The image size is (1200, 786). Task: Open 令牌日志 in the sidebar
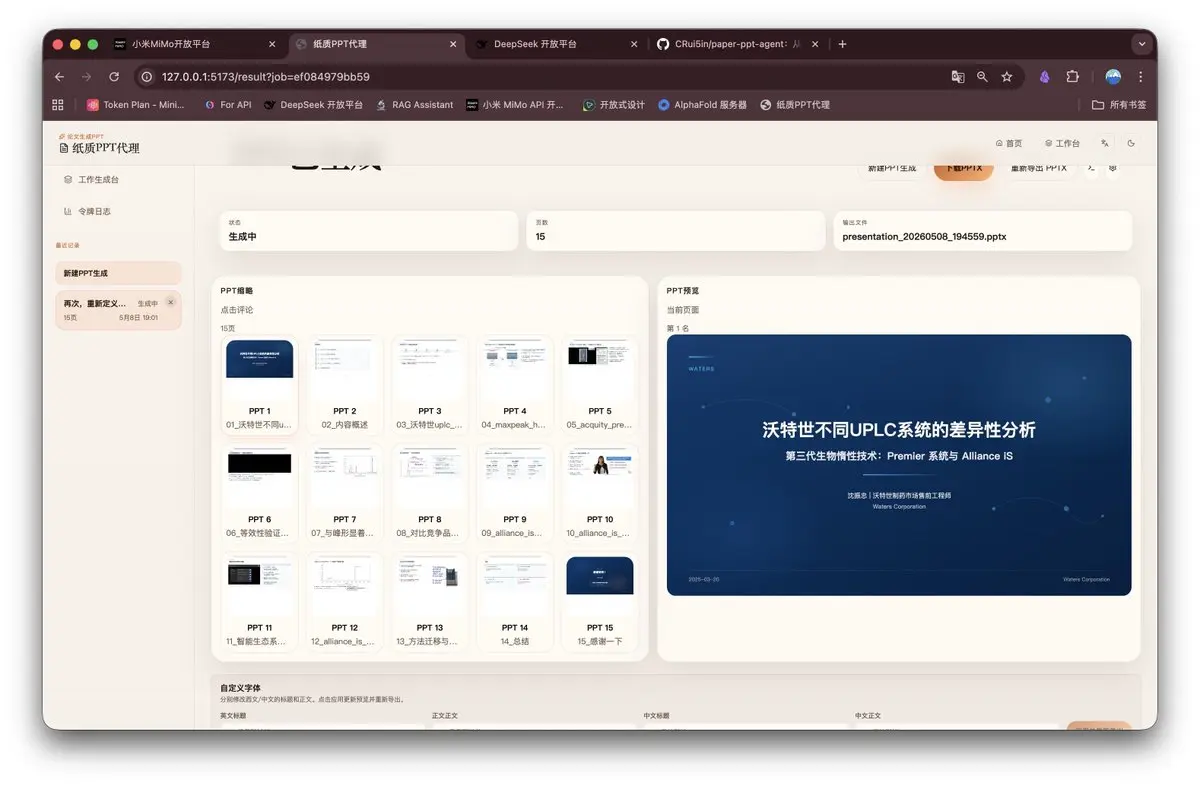click(x=87, y=211)
